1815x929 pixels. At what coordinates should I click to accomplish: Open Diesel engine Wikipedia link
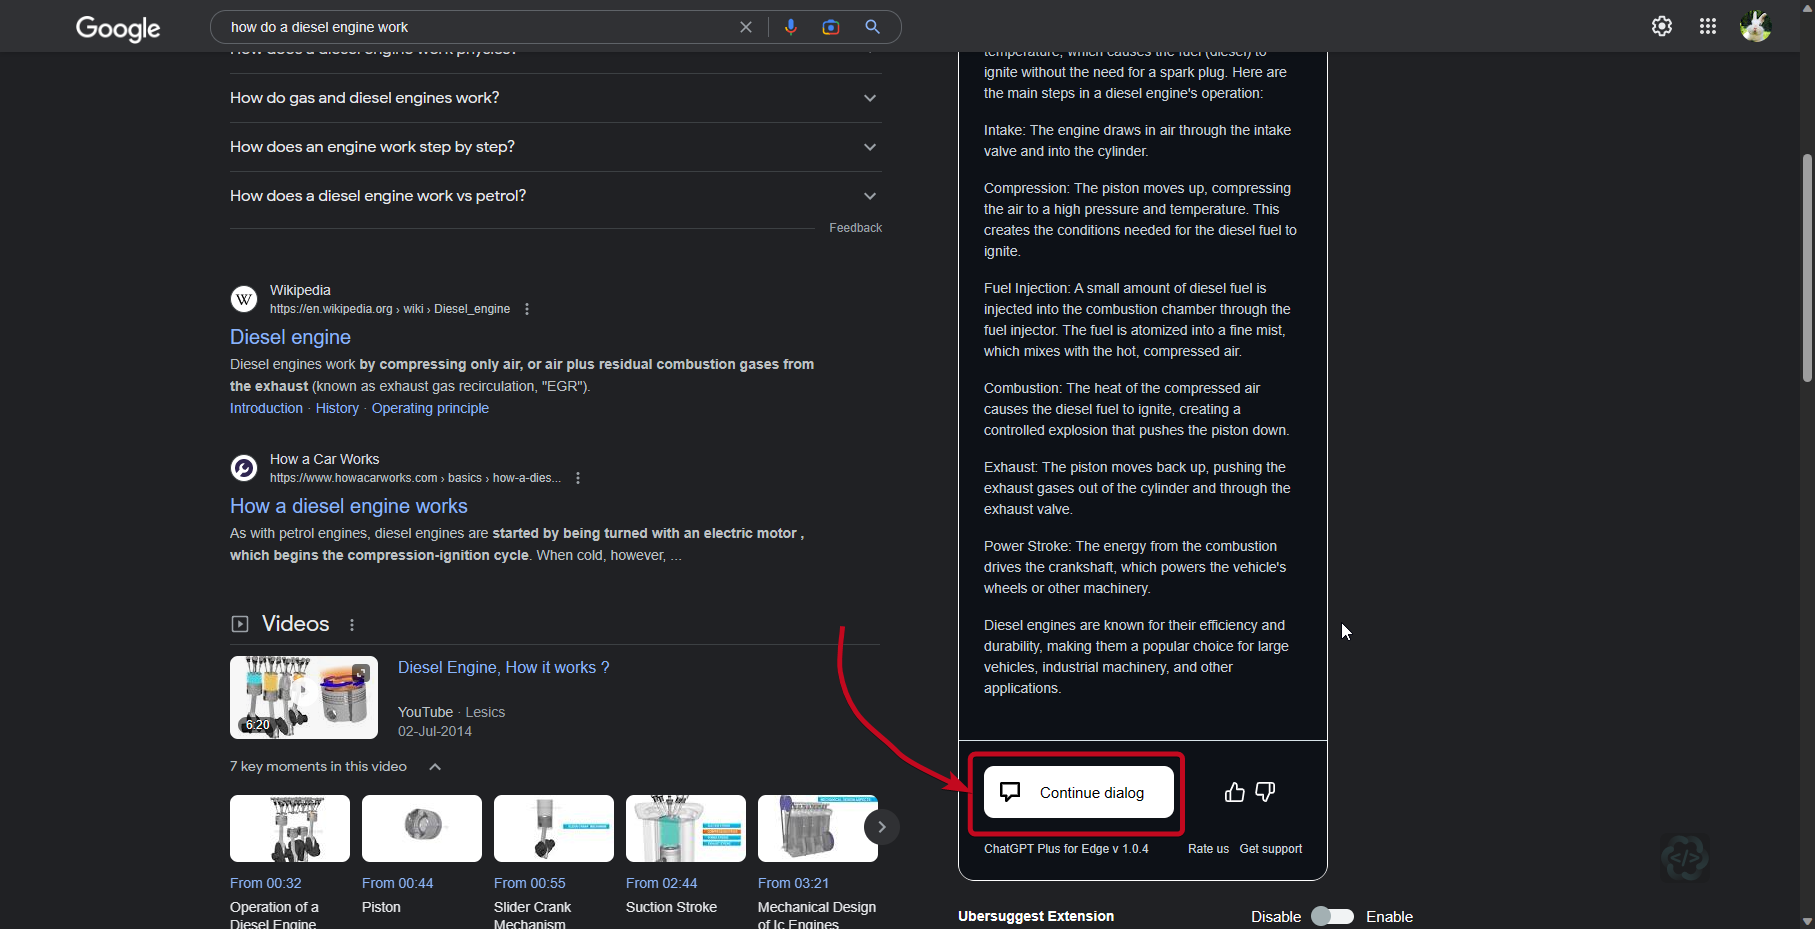pos(290,337)
